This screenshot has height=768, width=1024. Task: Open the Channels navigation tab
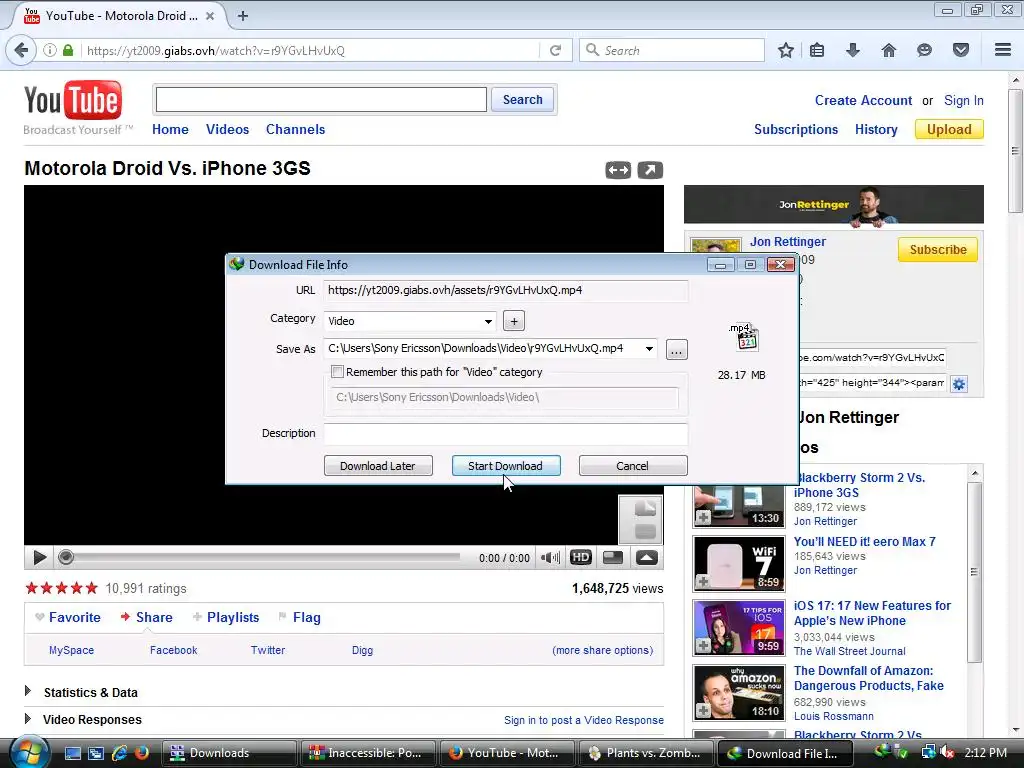pos(295,129)
